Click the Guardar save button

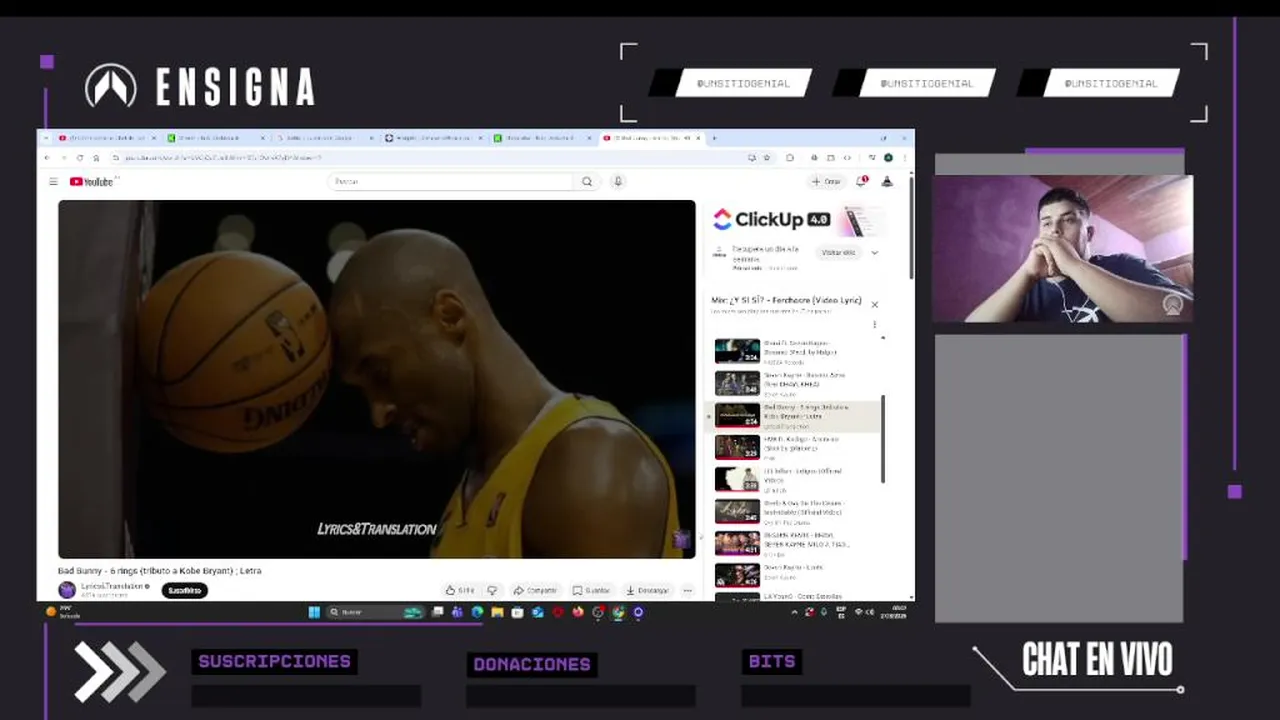click(x=591, y=590)
